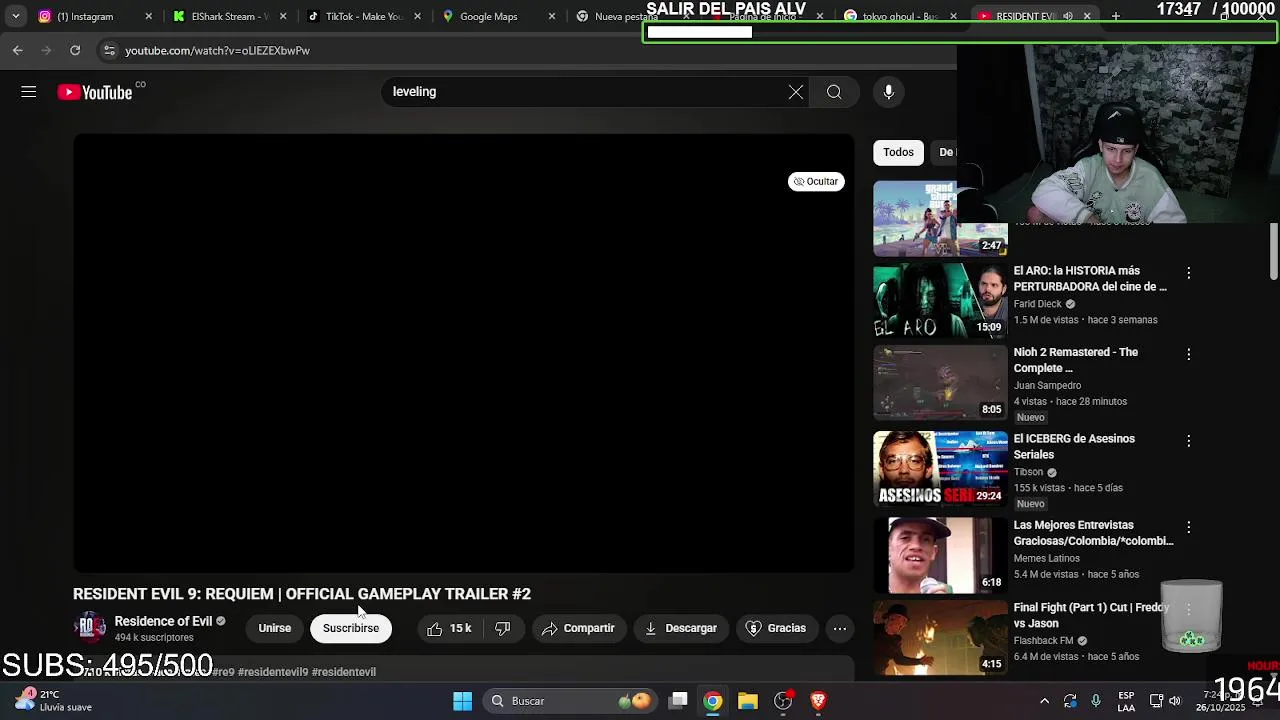Click the page vertical scrollbar thumb
The image size is (1280, 720).
[x=1274, y=252]
